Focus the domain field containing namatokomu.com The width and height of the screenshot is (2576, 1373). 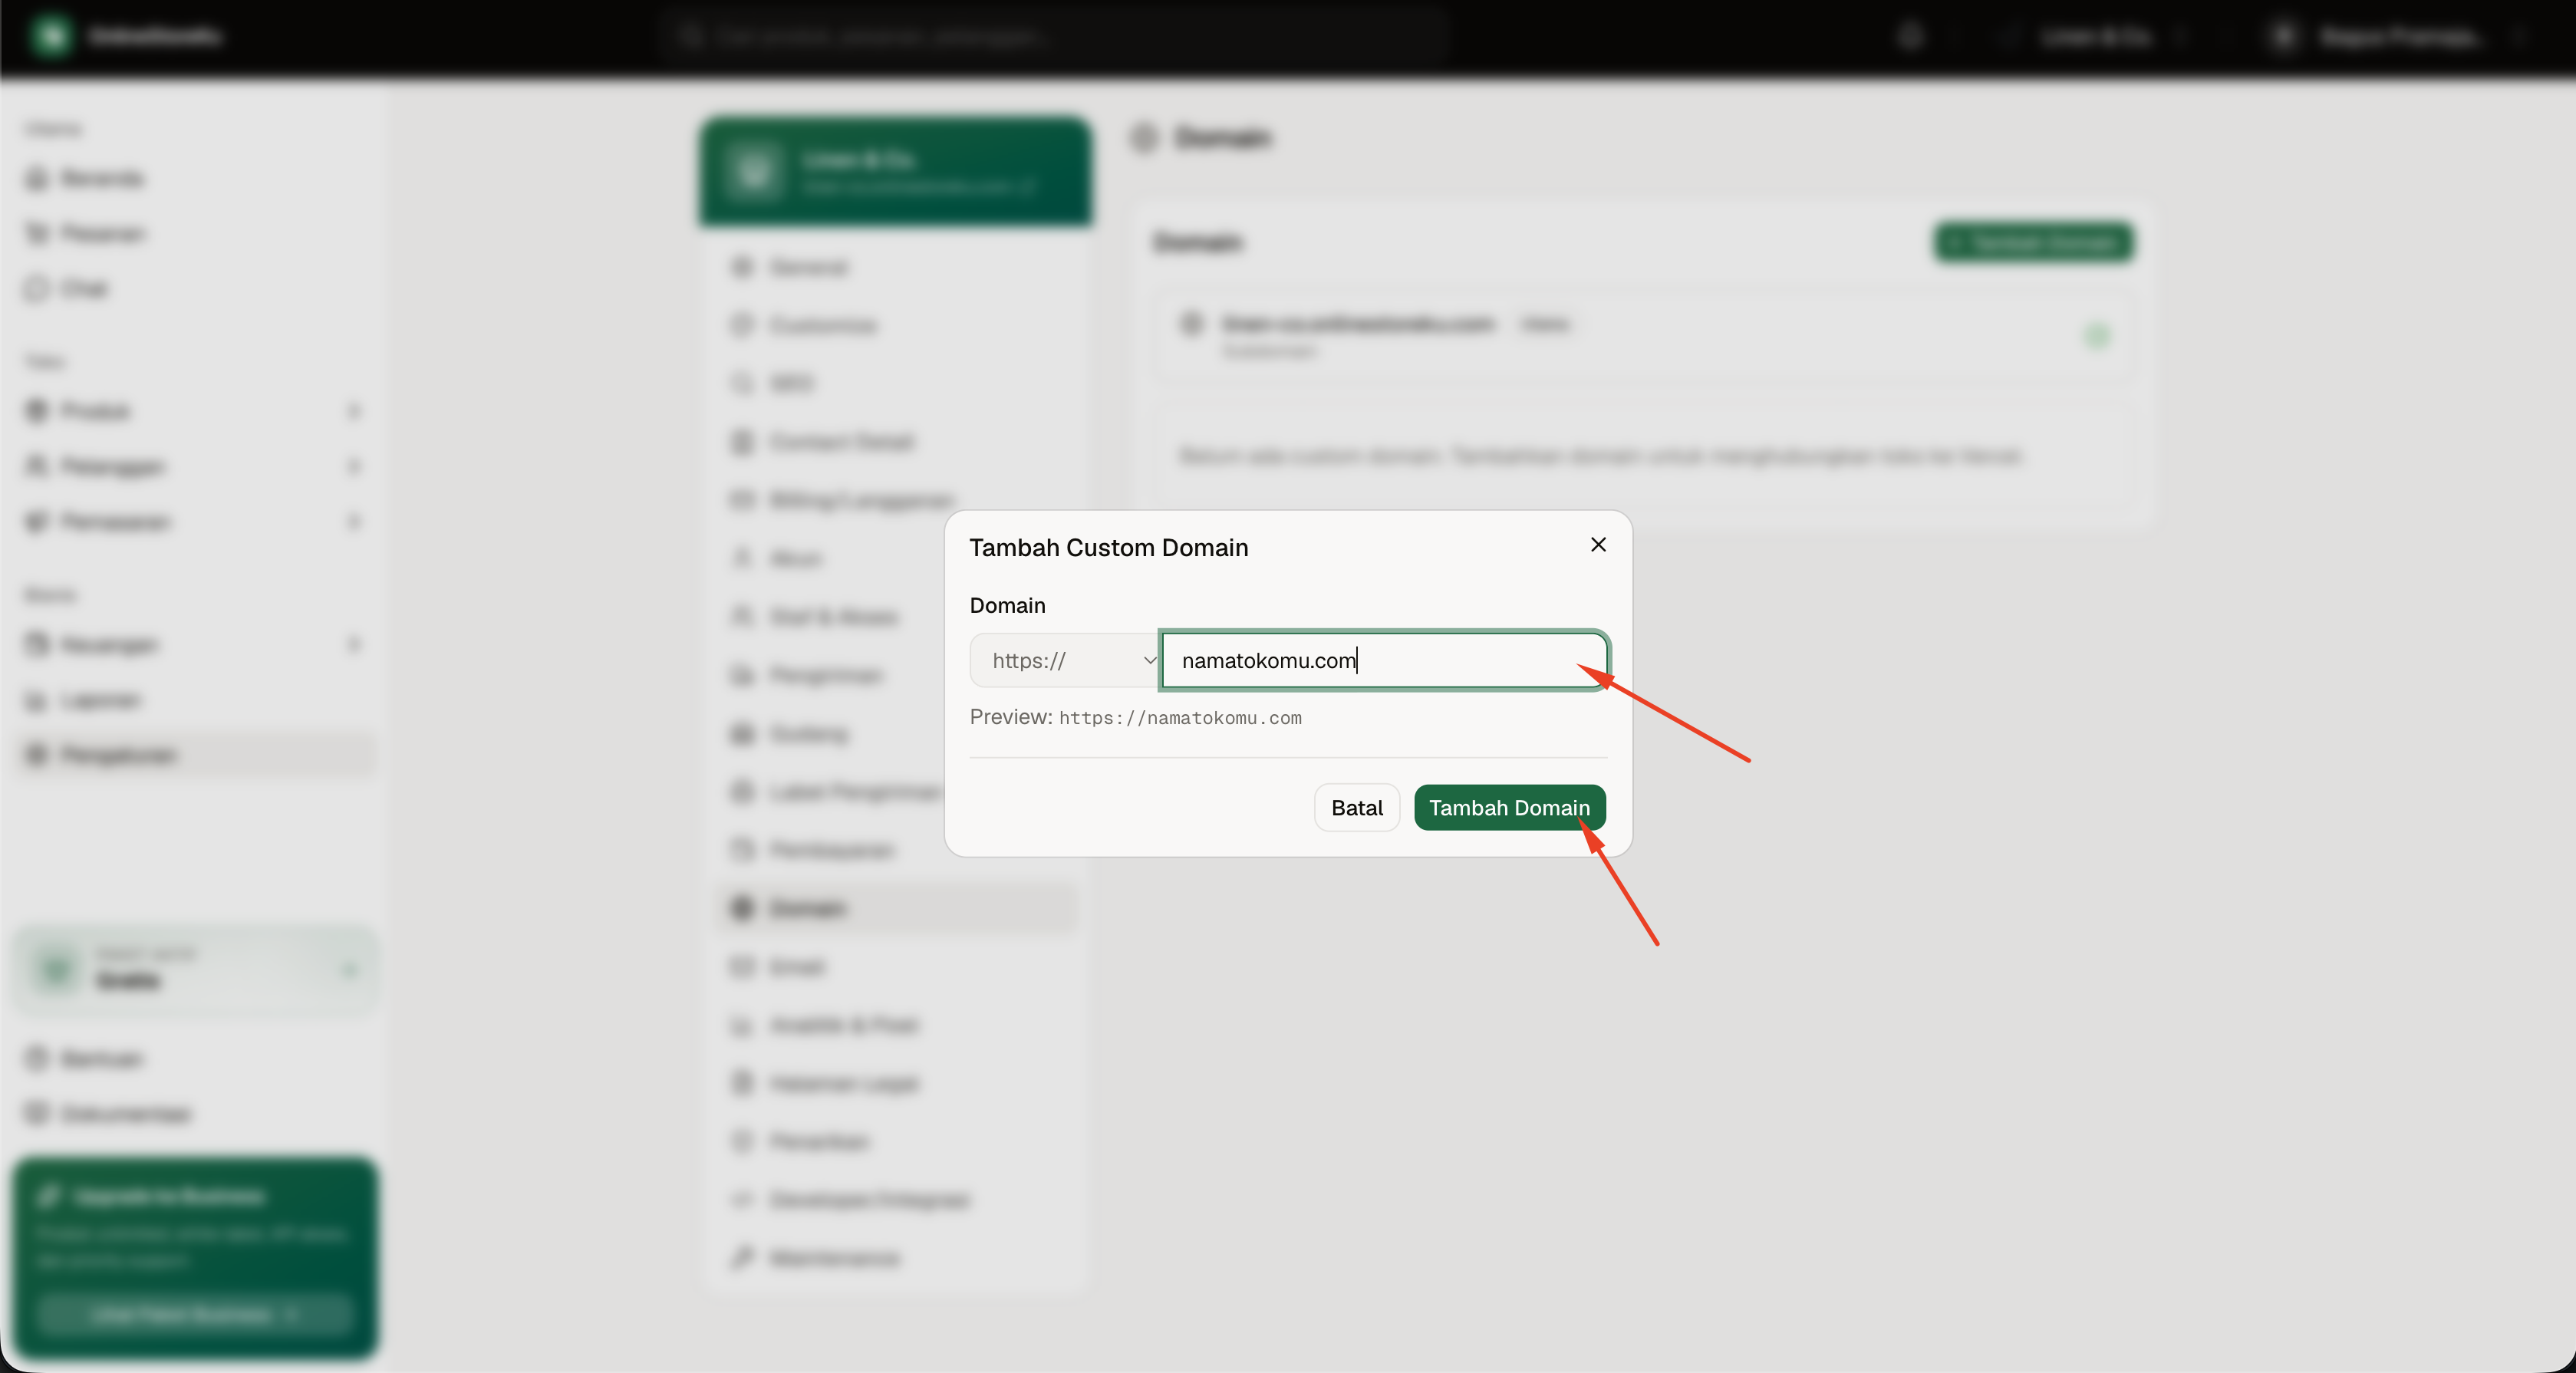click(x=1384, y=660)
